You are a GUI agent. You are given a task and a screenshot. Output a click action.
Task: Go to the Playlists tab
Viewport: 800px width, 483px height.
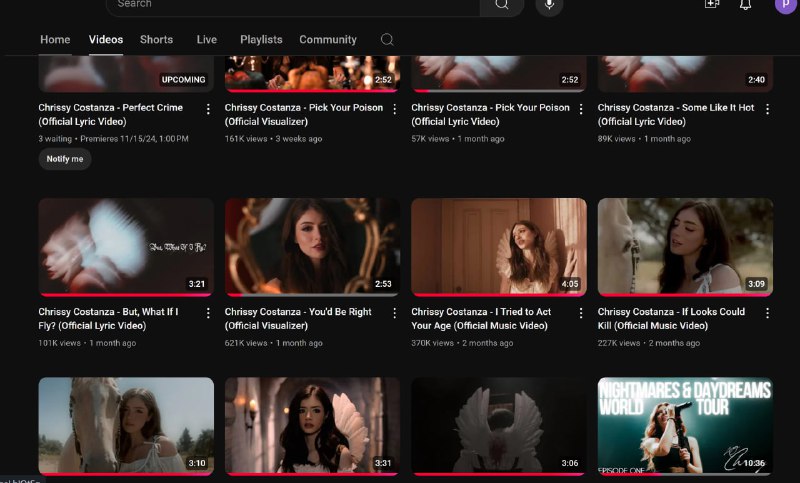click(261, 40)
